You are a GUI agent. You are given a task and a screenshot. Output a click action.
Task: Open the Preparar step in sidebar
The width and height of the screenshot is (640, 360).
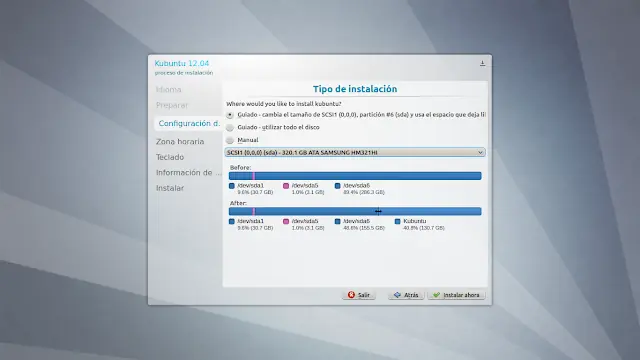point(172,105)
